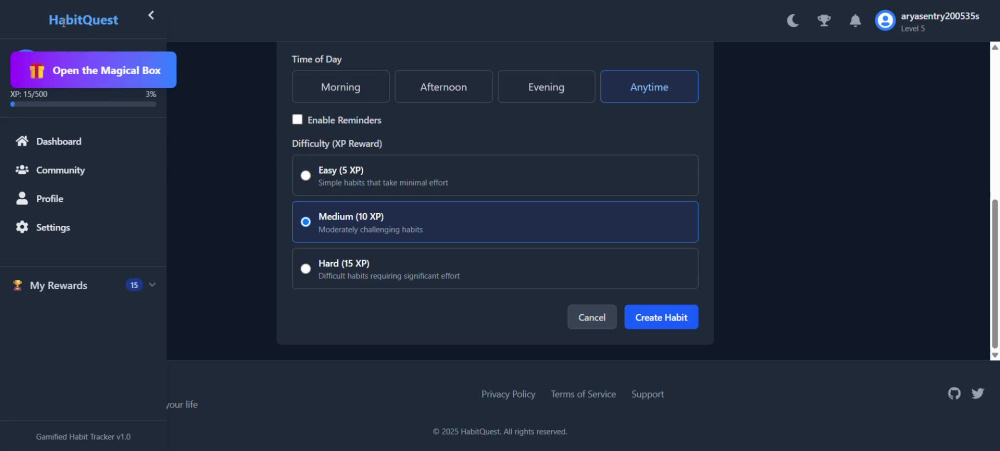1000x451 pixels.
Task: Click the scrollbar down arrow
Action: point(994,355)
